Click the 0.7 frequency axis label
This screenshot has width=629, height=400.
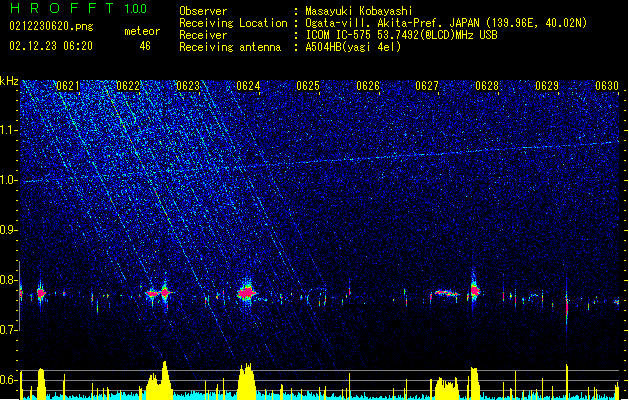tap(8, 330)
